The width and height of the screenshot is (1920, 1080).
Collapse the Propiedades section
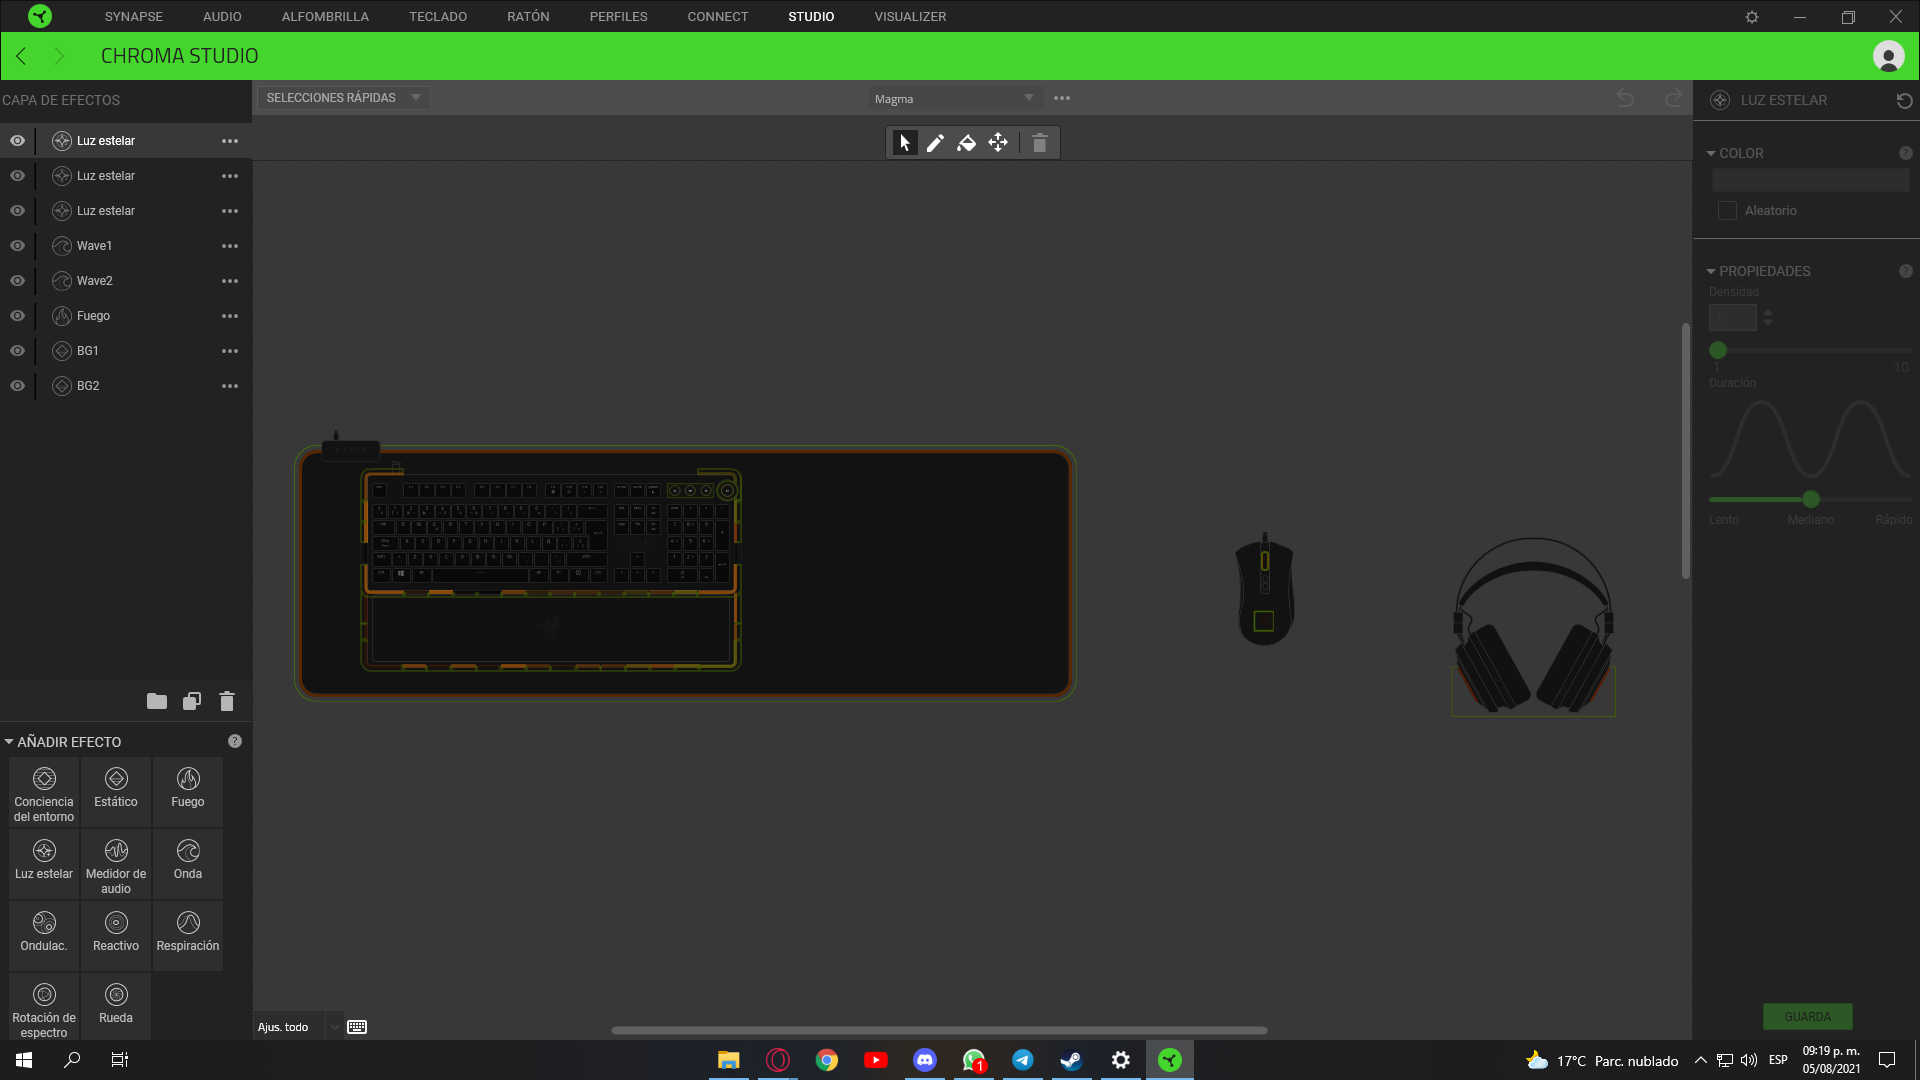[x=1711, y=271]
